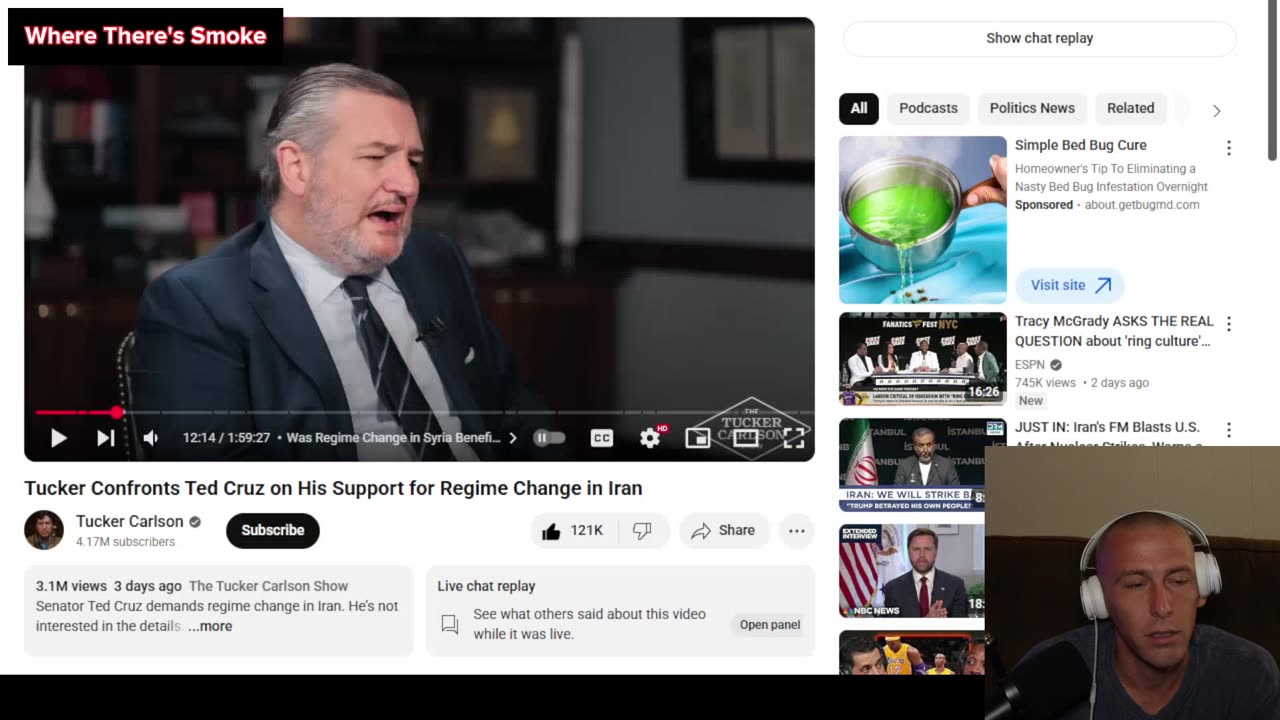Click the page vertical scrollbar
The width and height of the screenshot is (1280, 720).
coord(1272,80)
